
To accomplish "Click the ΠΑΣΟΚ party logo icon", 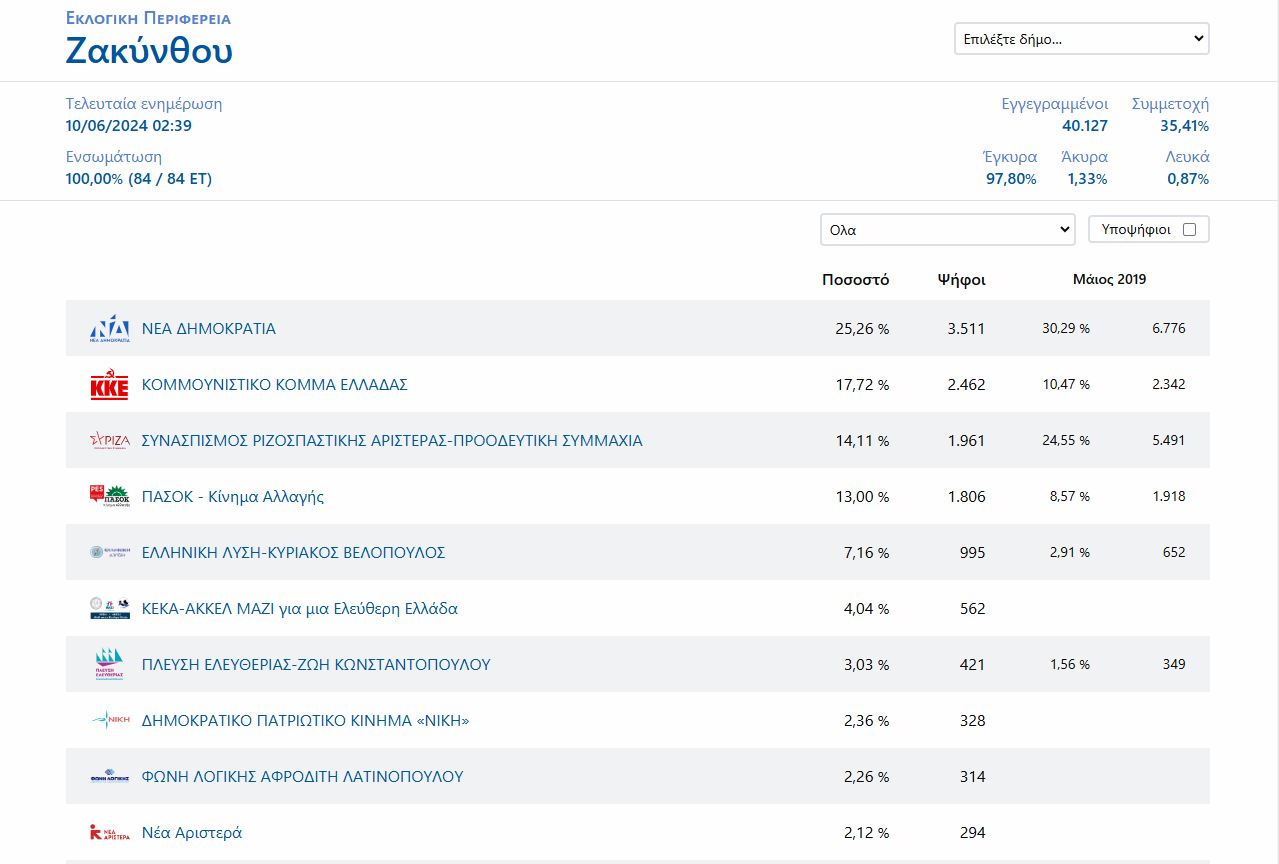I will [109, 497].
